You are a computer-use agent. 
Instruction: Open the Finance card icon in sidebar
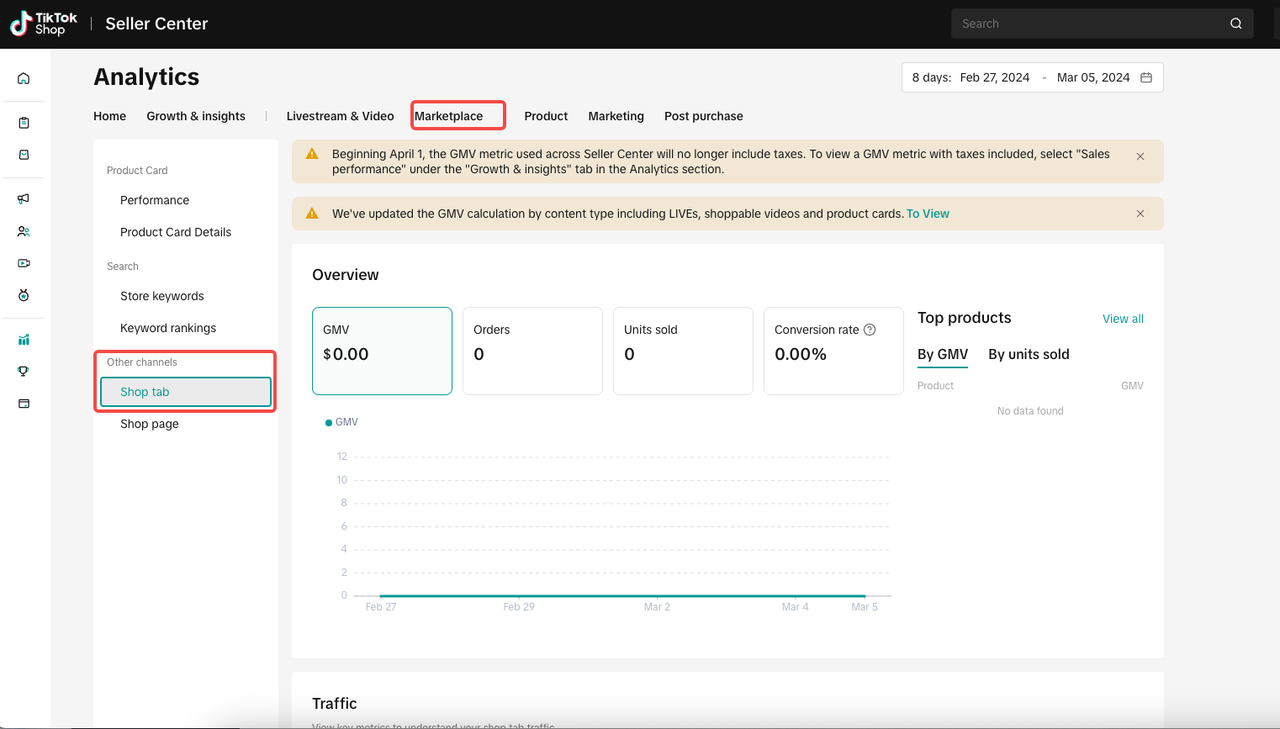pos(24,403)
